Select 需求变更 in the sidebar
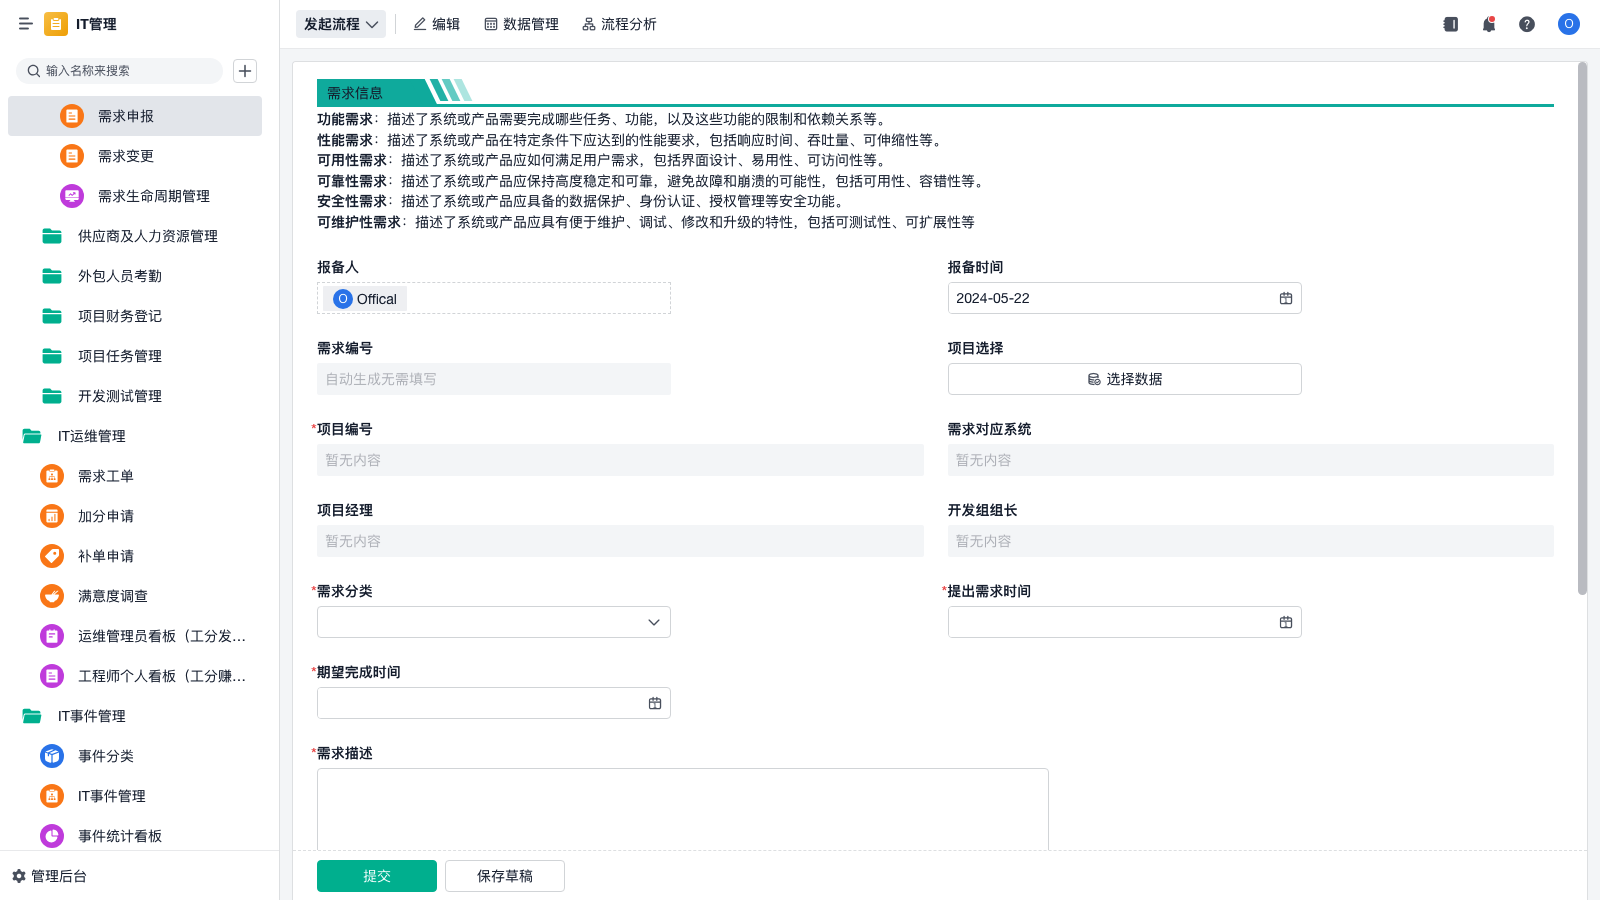The width and height of the screenshot is (1600, 900). point(126,156)
